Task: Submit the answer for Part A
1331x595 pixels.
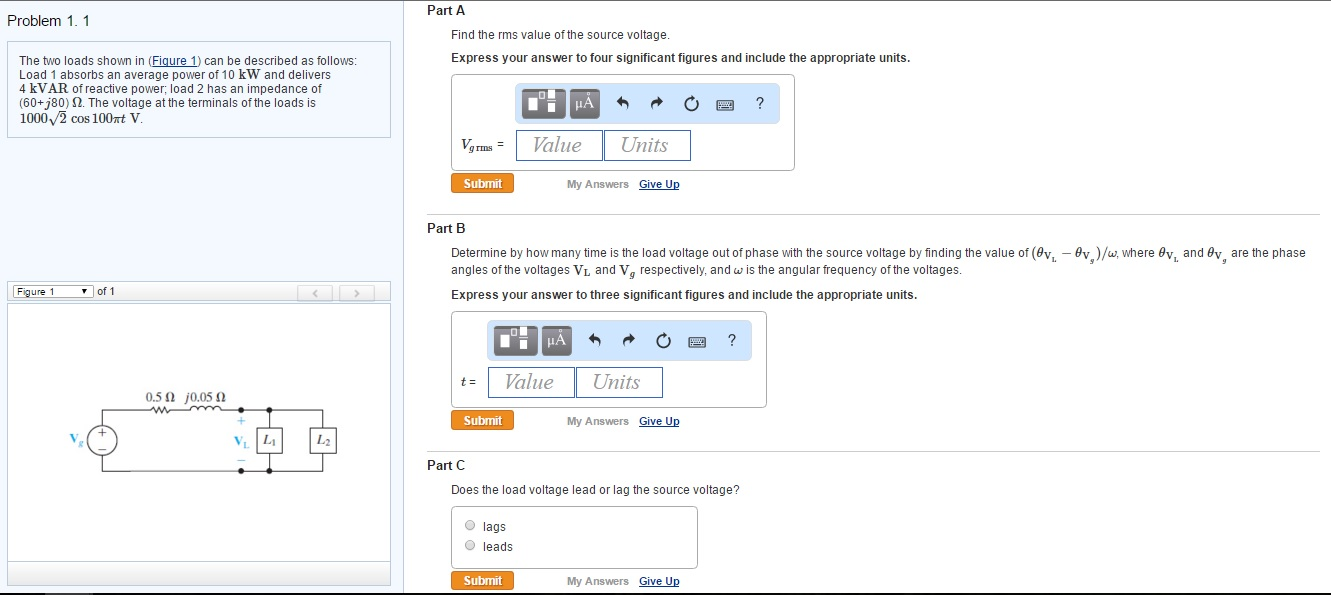Action: pyautogui.click(x=482, y=183)
